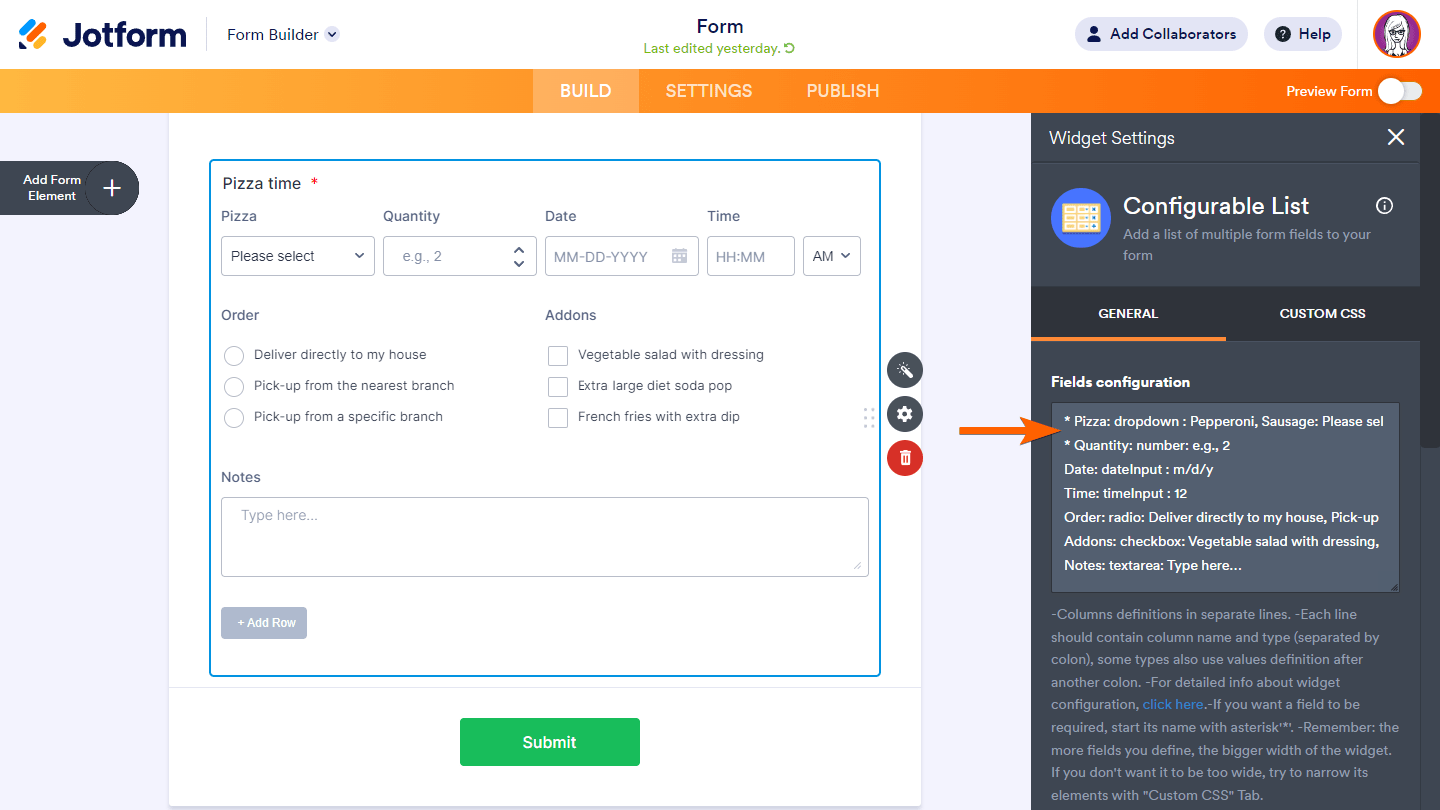The height and width of the screenshot is (810, 1440).
Task: Delete the widget with the trash icon
Action: pos(905,458)
